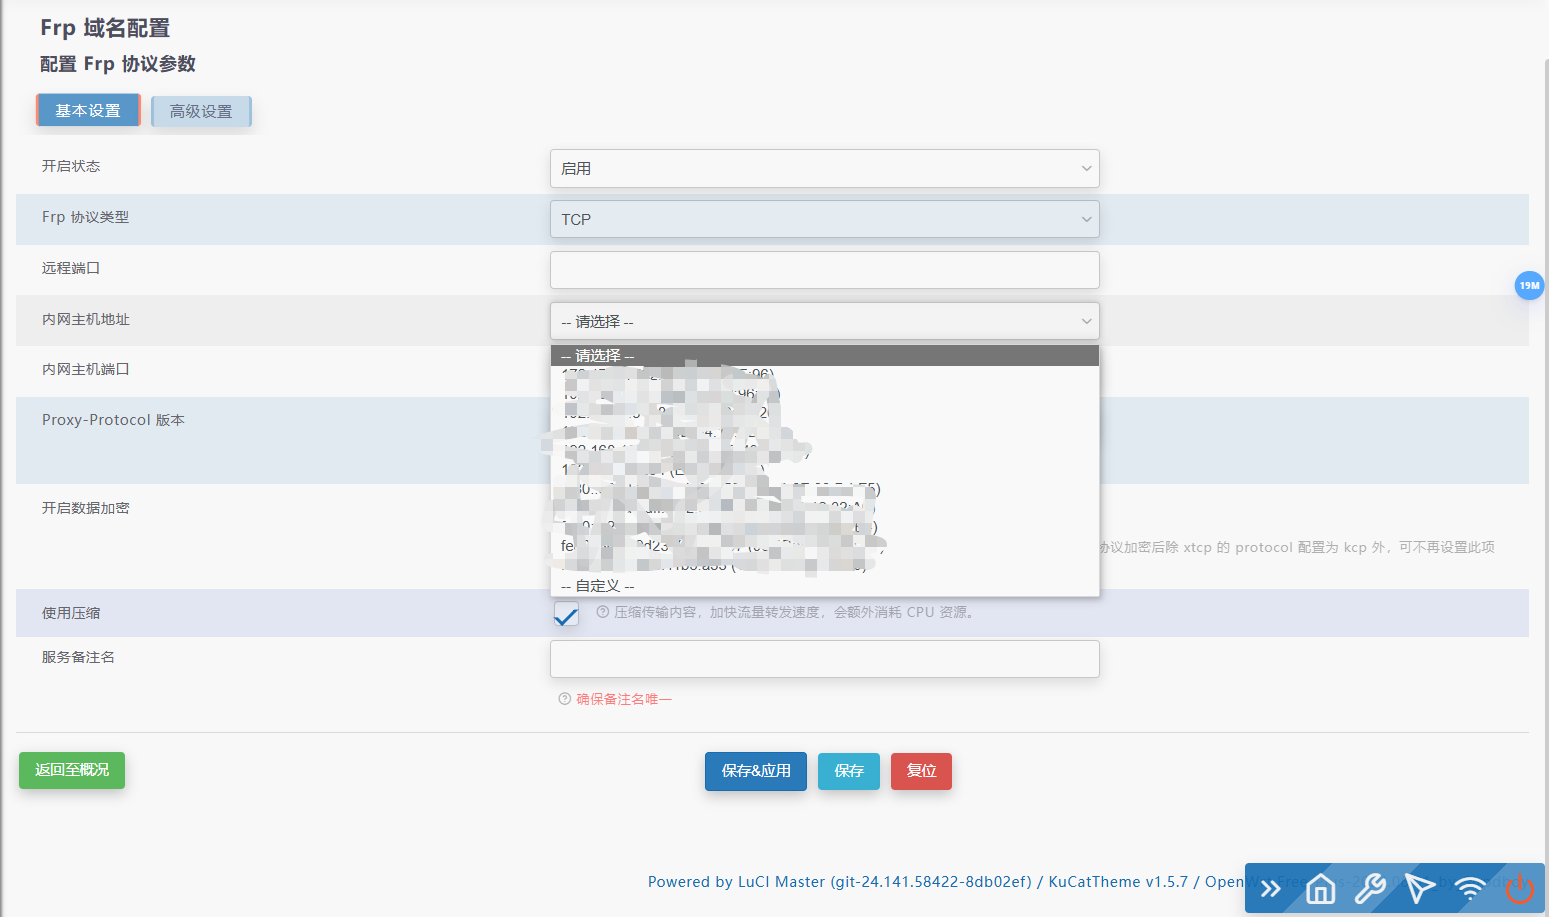Click the red power icon in dock
Viewport: 1549px width, 917px height.
pos(1518,888)
